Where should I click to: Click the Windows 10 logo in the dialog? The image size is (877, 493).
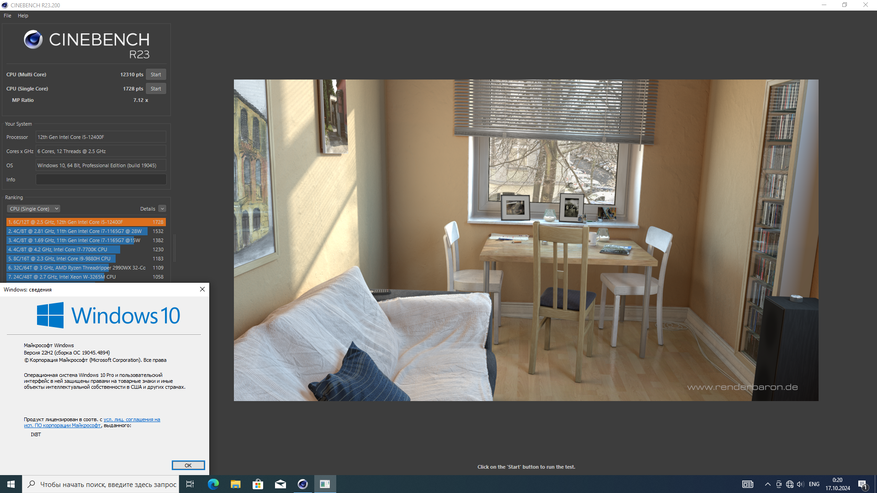tap(109, 316)
